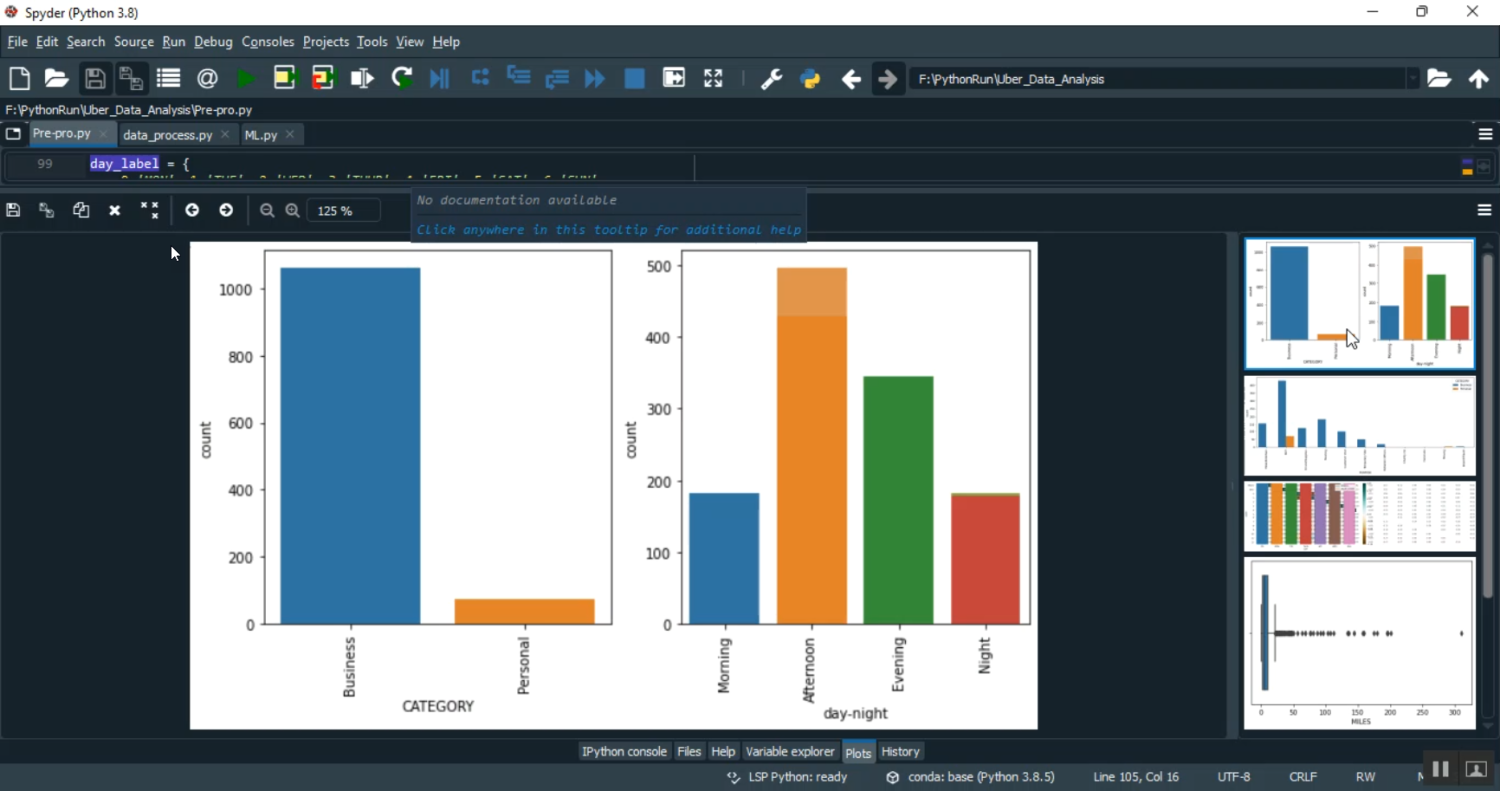Show the previous plot
The width and height of the screenshot is (1500, 791).
coord(192,210)
